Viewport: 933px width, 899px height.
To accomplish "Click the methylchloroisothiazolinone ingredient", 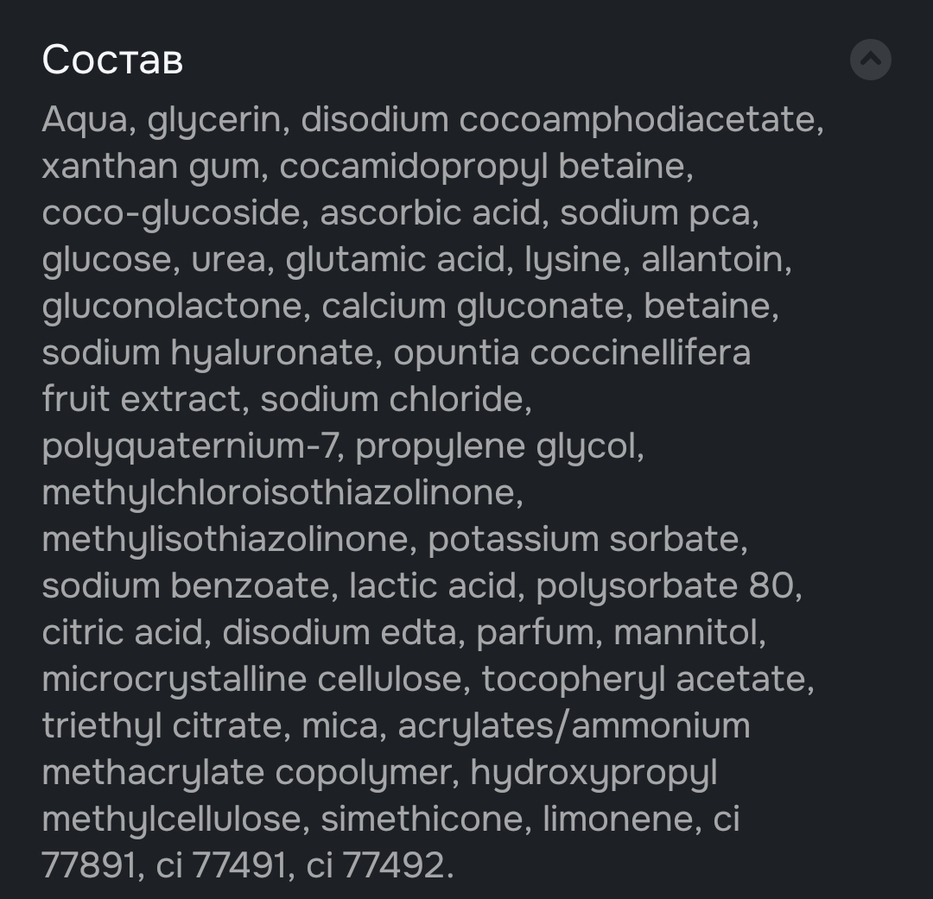I will tap(281, 493).
